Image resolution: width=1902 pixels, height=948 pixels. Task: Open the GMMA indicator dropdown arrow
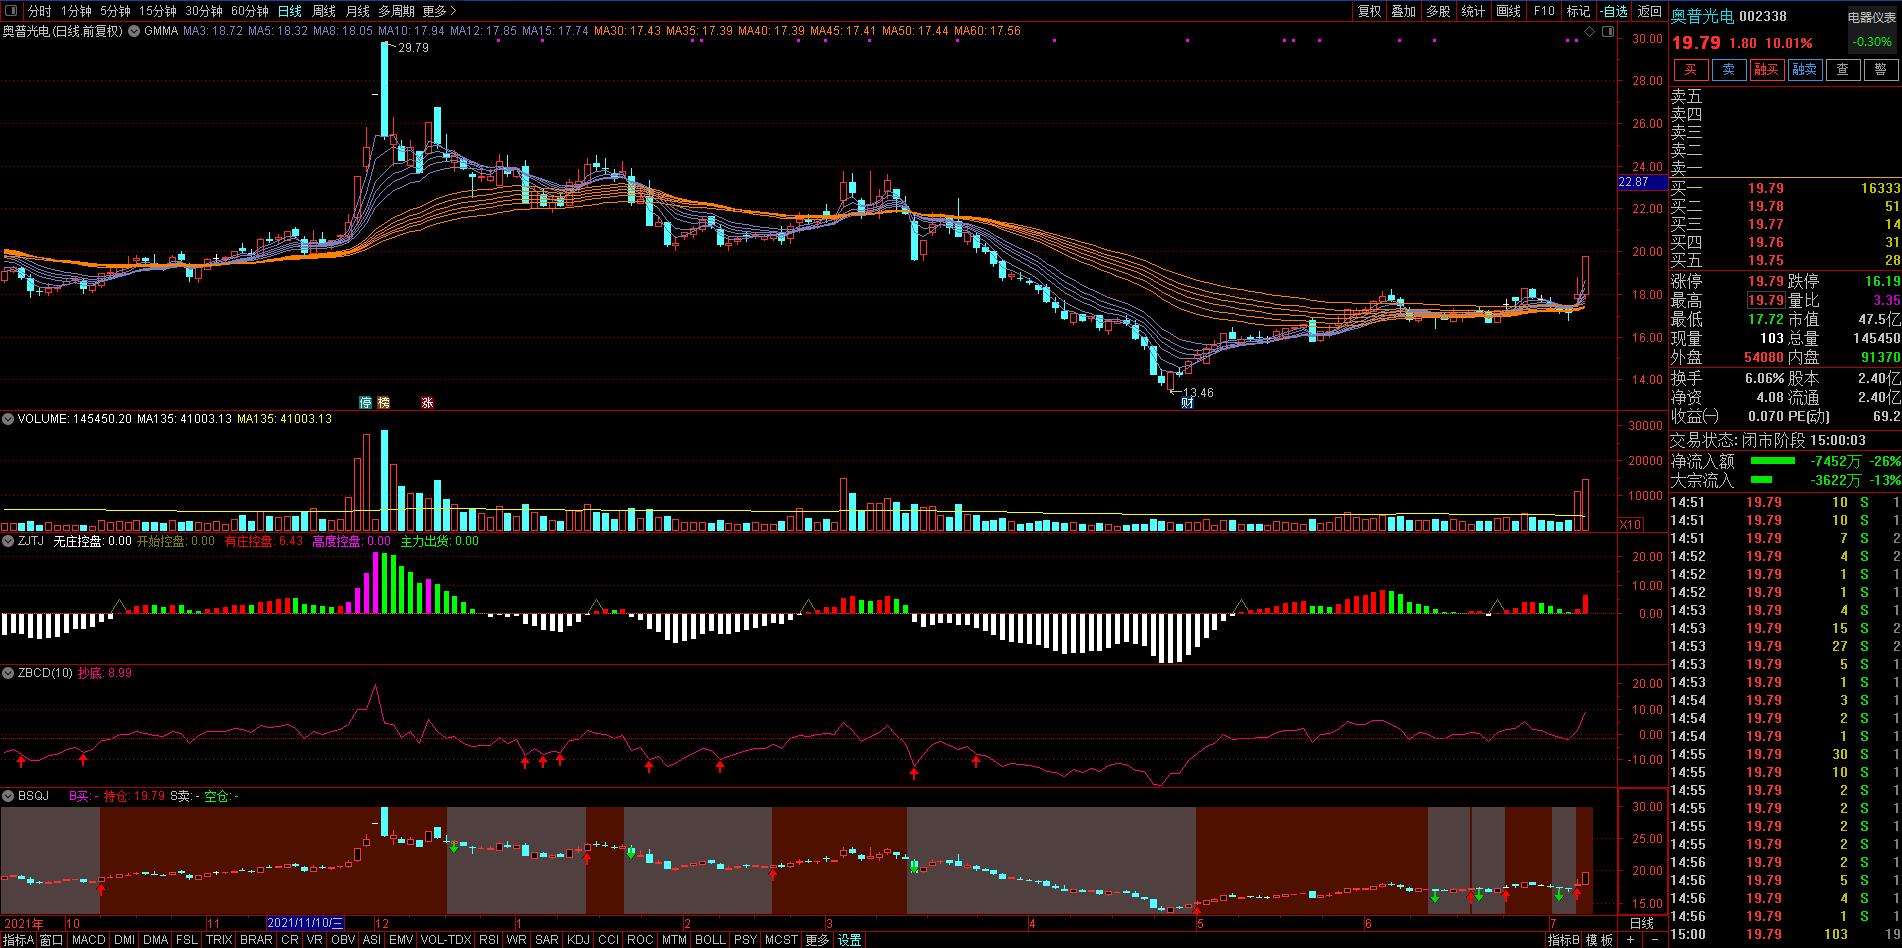pyautogui.click(x=134, y=31)
